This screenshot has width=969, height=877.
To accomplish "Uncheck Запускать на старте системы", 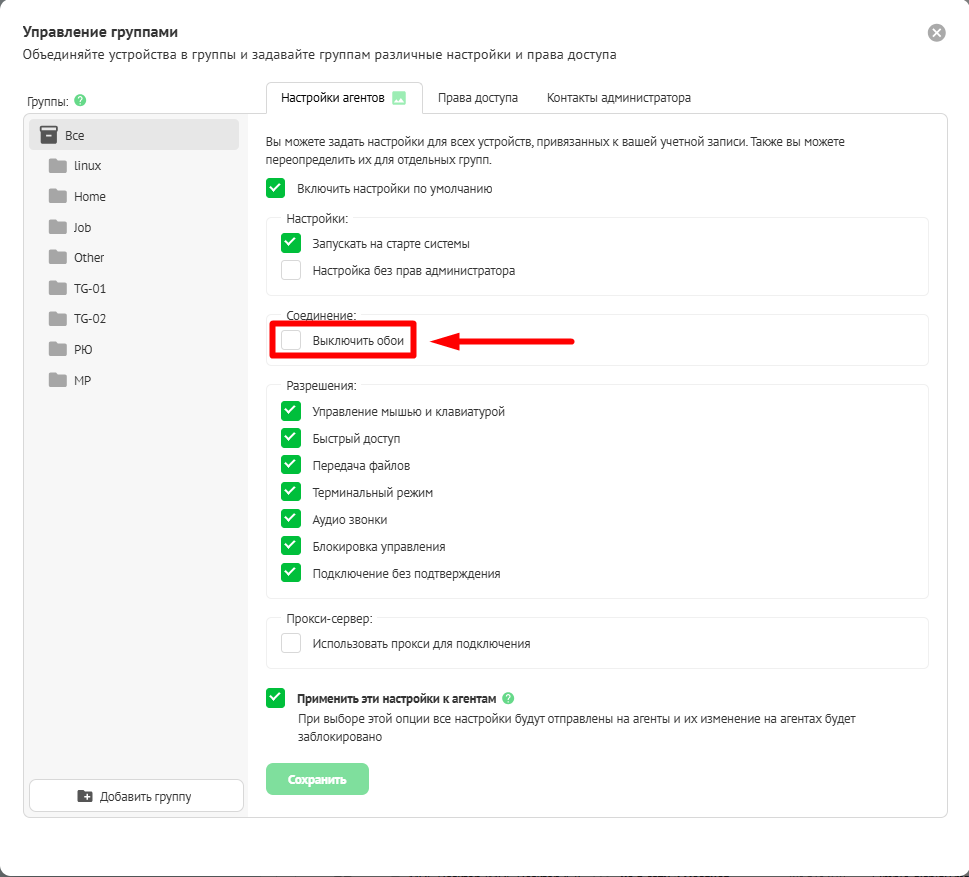I will click(291, 243).
